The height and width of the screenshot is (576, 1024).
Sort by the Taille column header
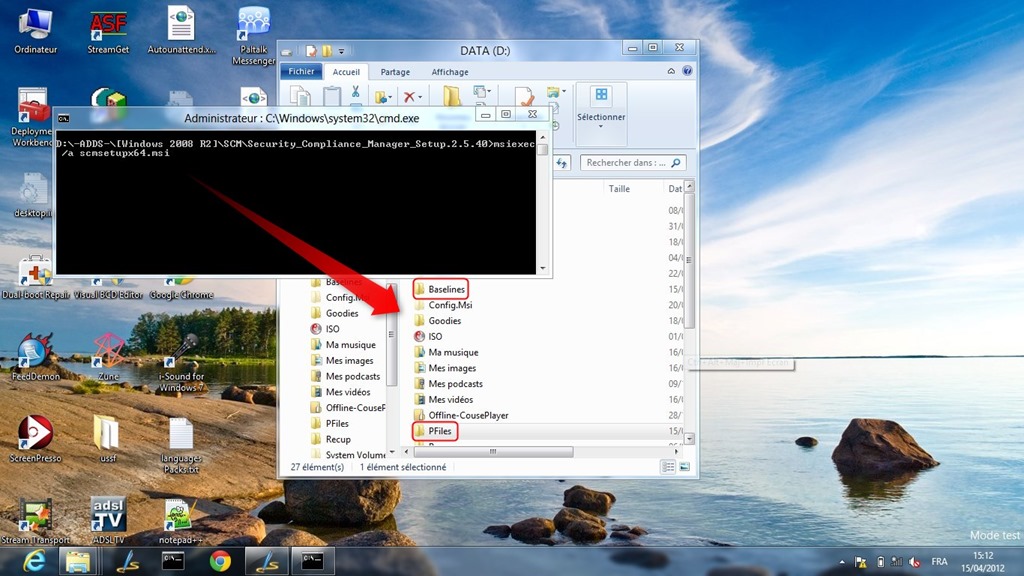click(x=619, y=189)
